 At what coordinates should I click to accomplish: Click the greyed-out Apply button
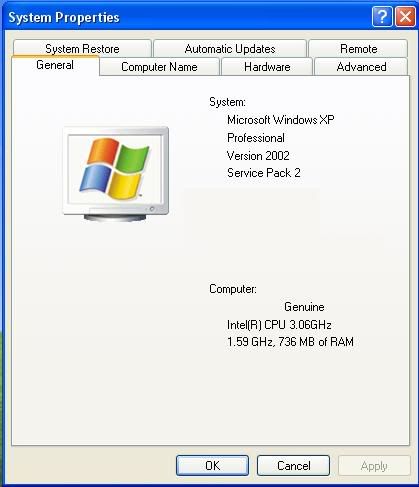[374, 466]
